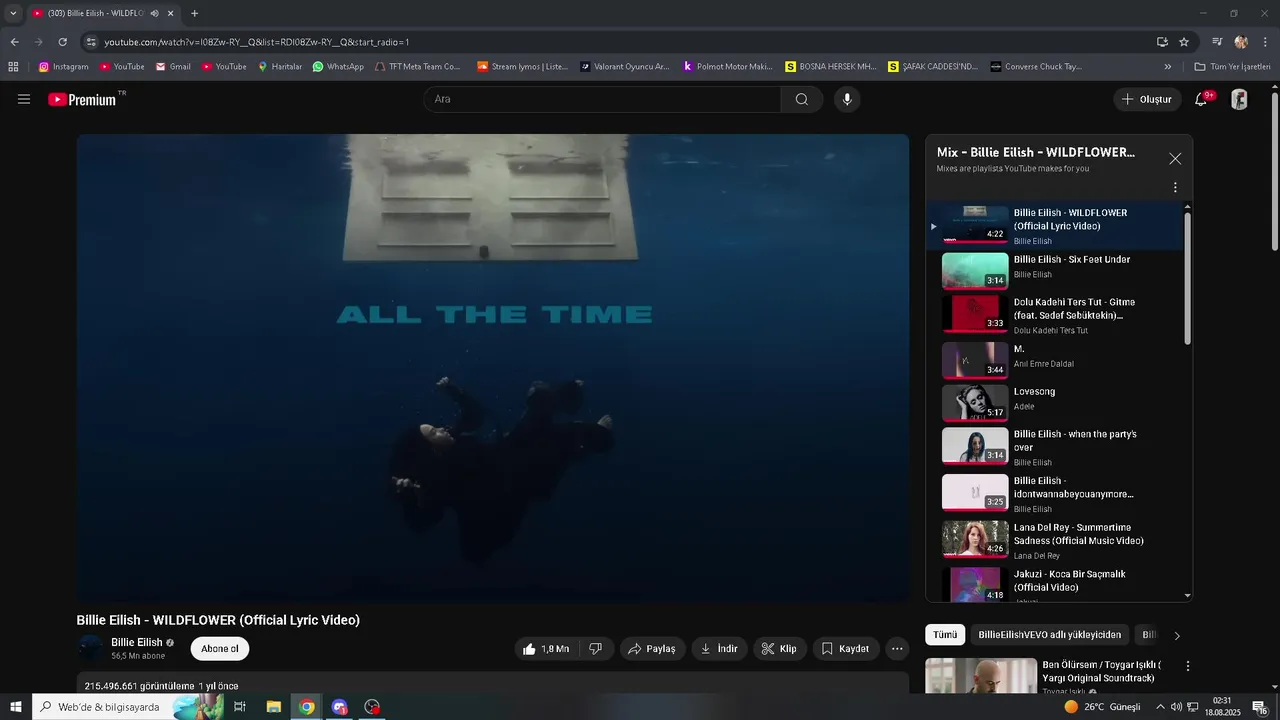The image size is (1280, 720).
Task: Click the search magnifier button
Action: tap(802, 99)
